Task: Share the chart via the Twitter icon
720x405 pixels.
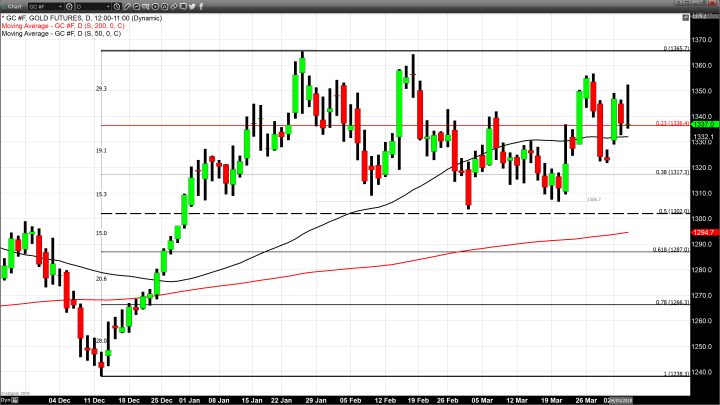Action: tap(192, 6)
